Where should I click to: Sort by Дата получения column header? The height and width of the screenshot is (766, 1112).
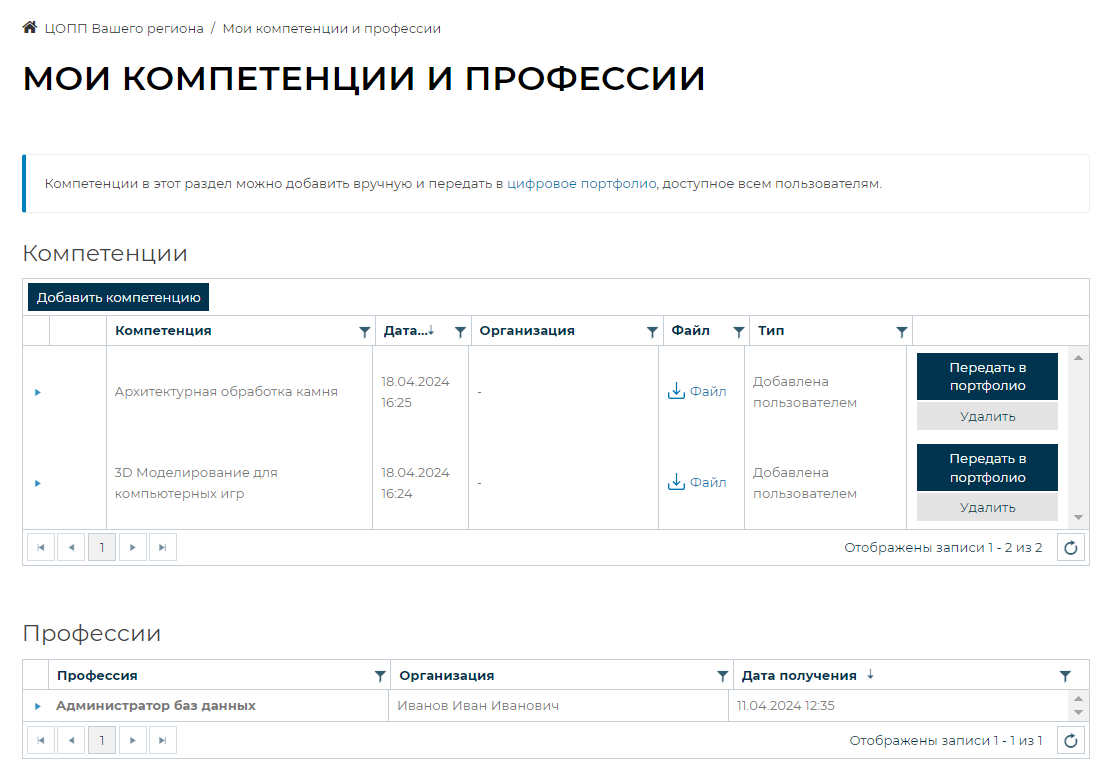pos(799,676)
